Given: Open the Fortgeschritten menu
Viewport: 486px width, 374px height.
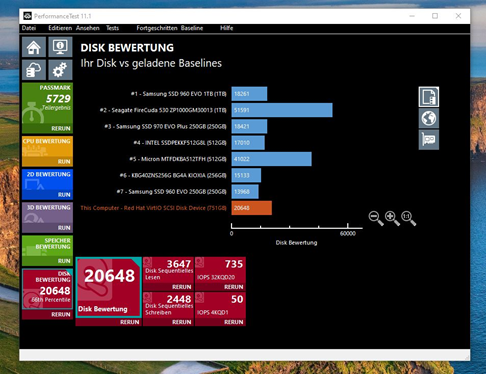Looking at the screenshot, I should 157,28.
